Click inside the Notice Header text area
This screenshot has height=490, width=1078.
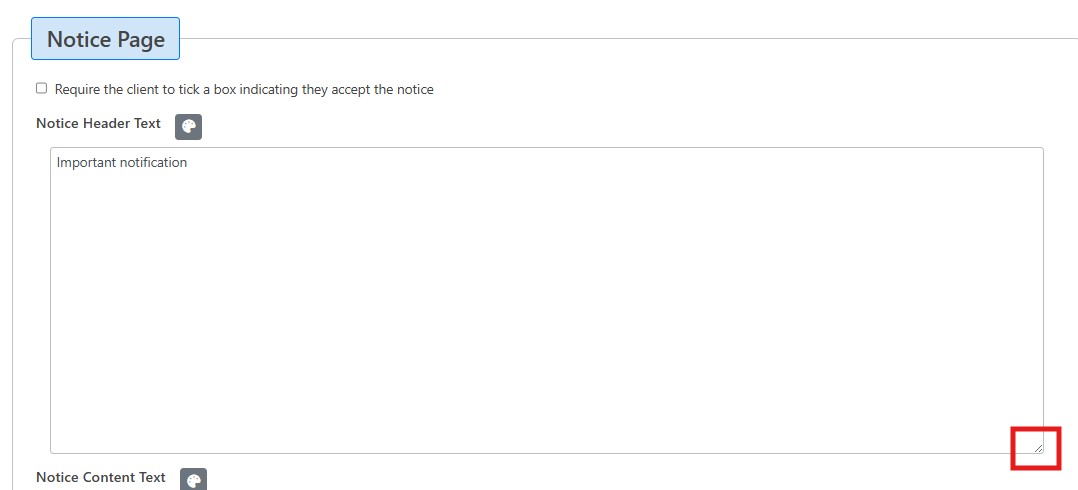[x=546, y=300]
